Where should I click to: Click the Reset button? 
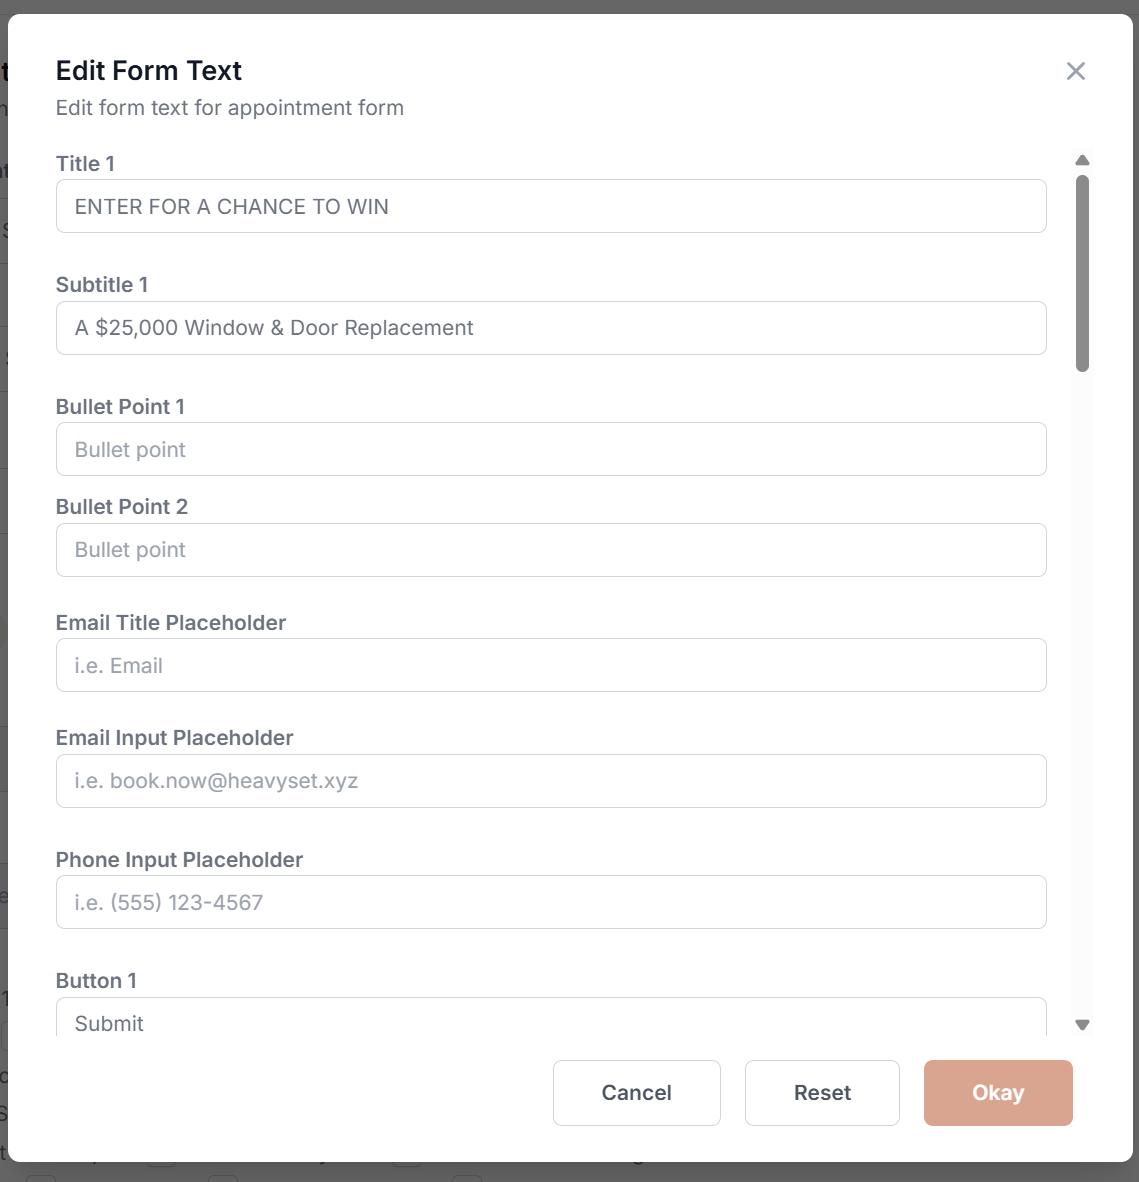coord(822,1092)
